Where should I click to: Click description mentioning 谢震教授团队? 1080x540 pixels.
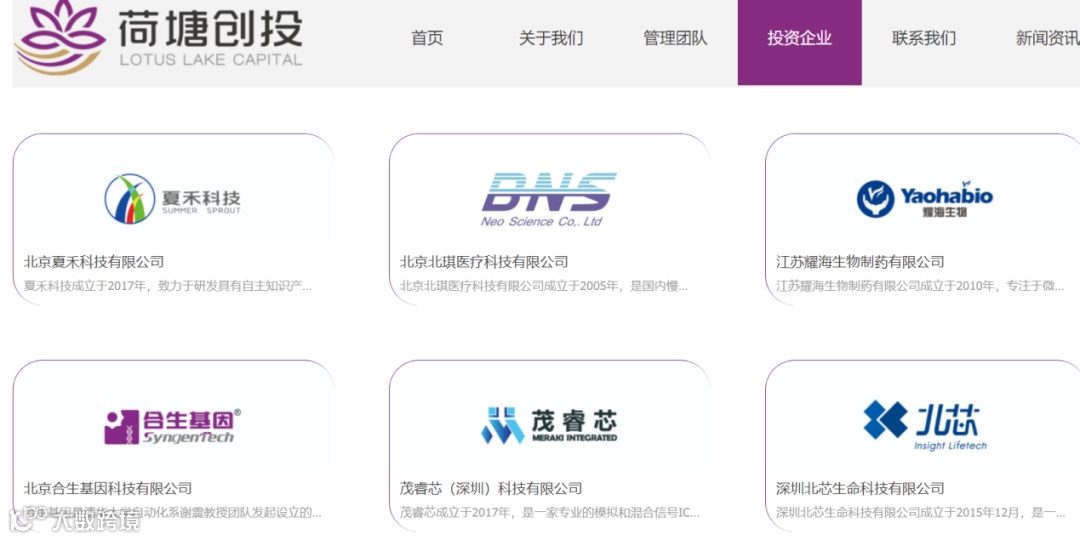pyautogui.click(x=172, y=513)
